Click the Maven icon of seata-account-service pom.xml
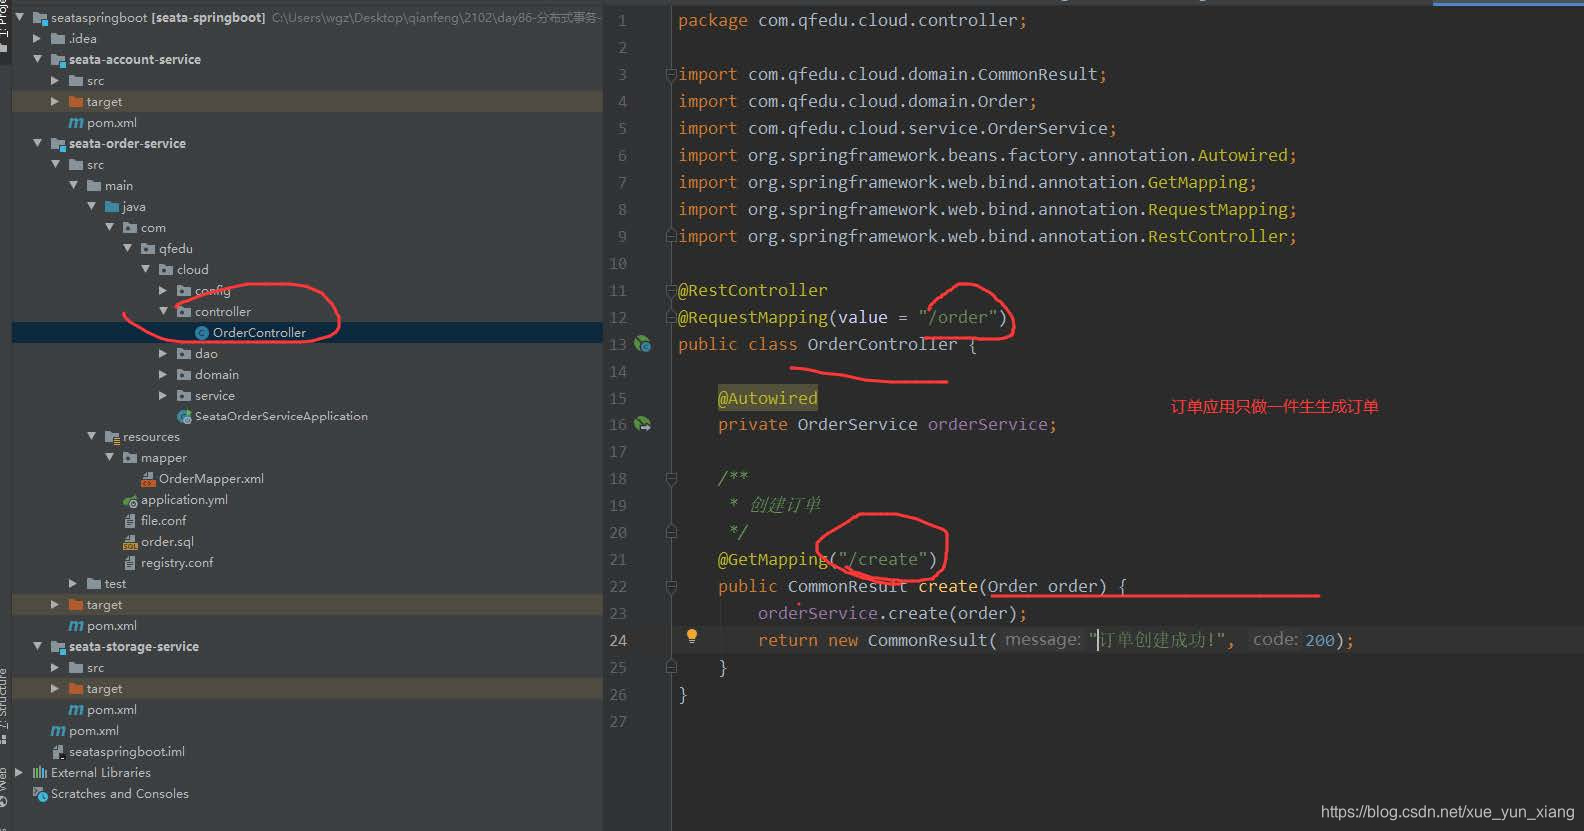Viewport: 1584px width, 831px height. (x=76, y=123)
